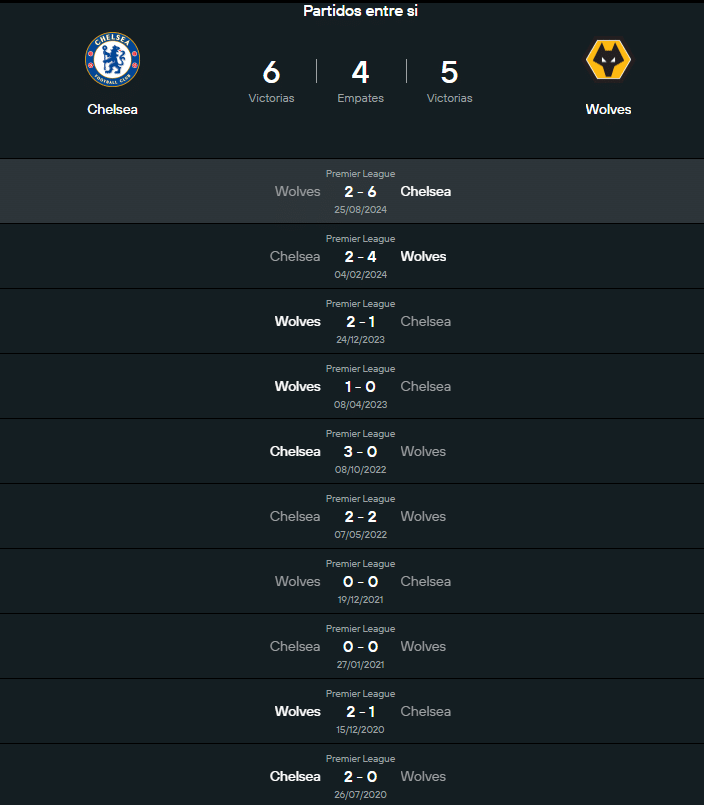Click the Partidos entre si heading
This screenshot has height=805, width=704.
coord(360,11)
